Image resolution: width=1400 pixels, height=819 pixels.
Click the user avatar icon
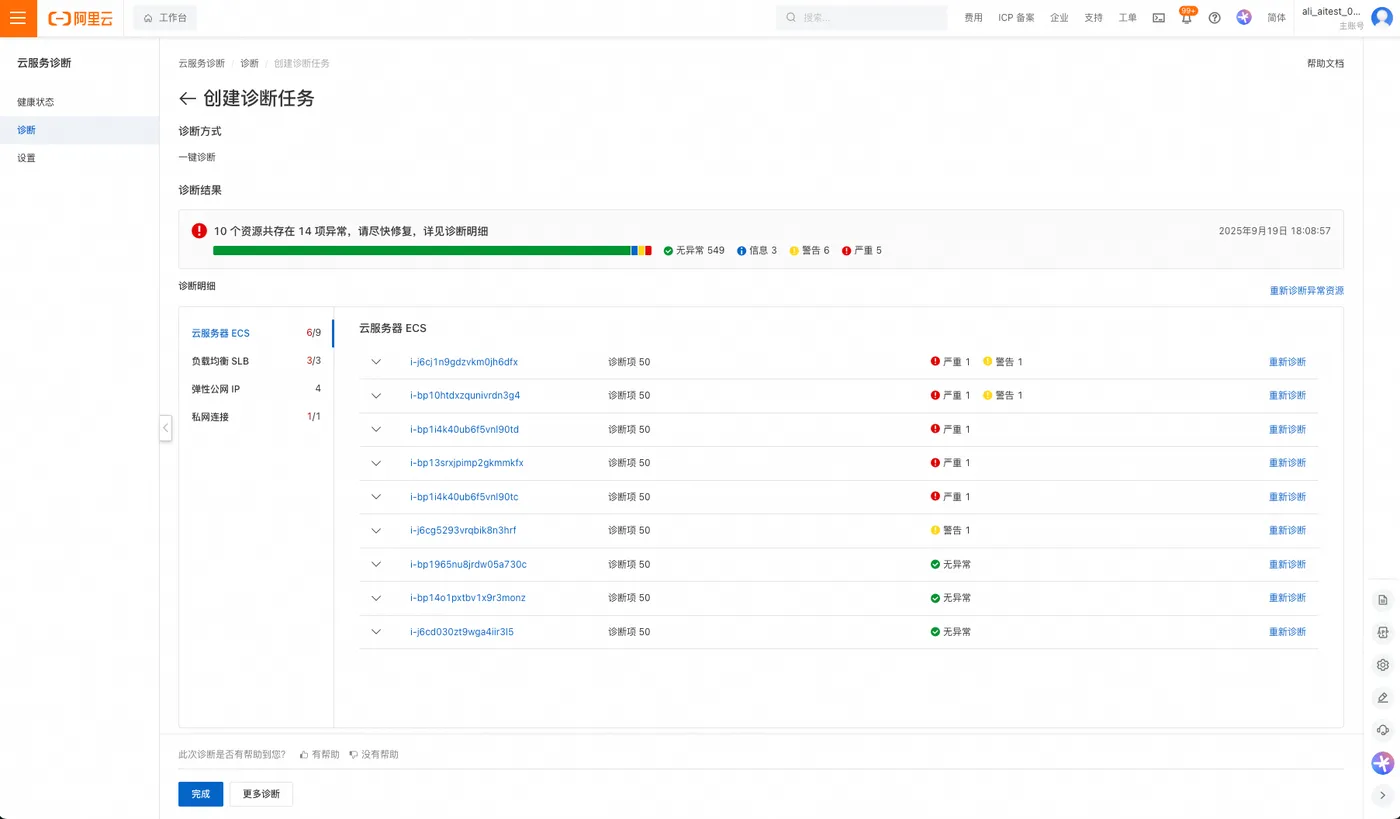[1381, 18]
